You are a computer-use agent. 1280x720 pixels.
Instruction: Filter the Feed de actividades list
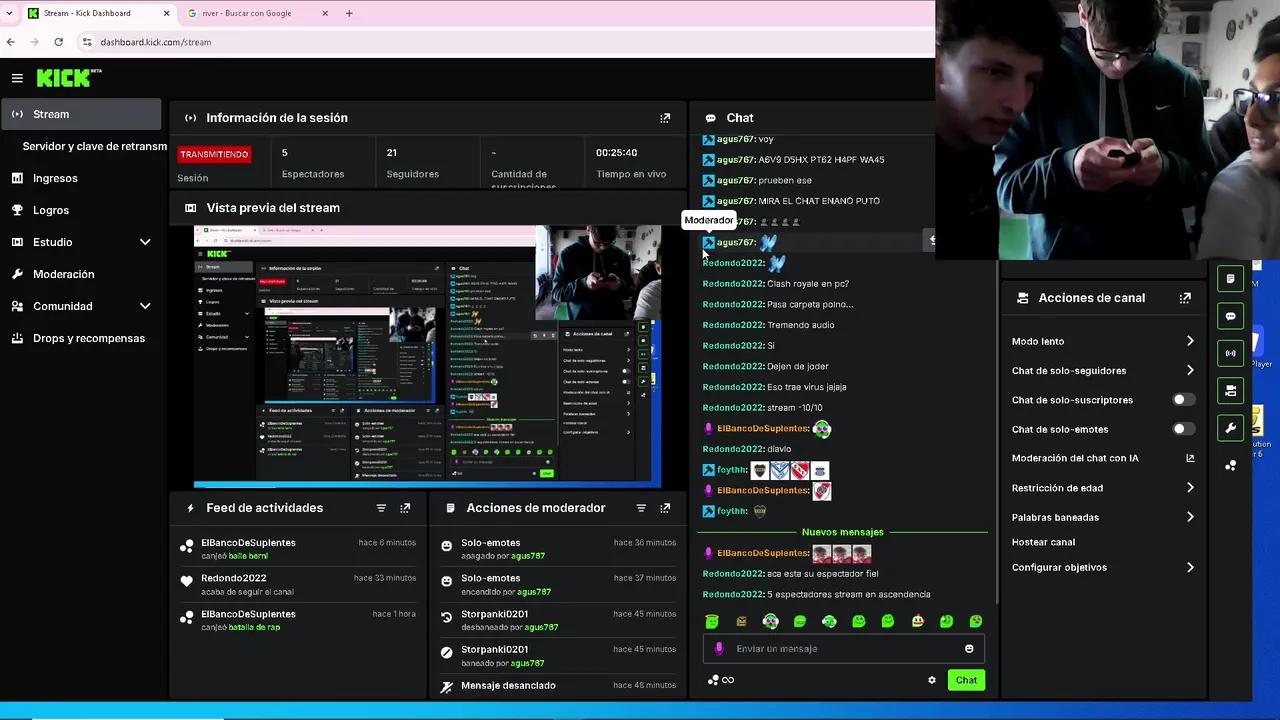381,508
